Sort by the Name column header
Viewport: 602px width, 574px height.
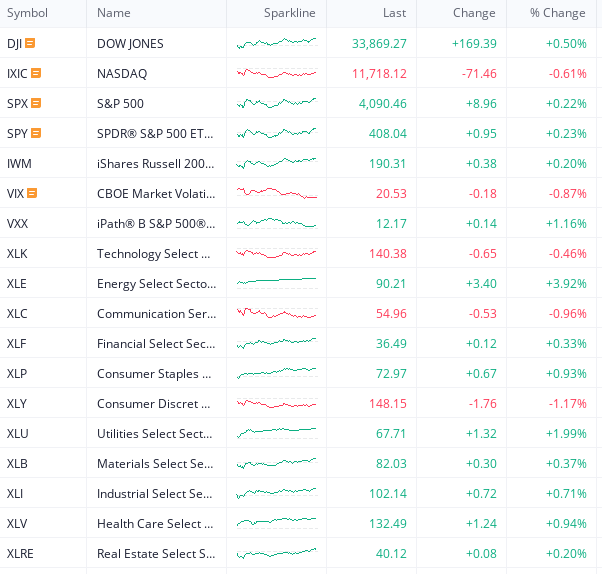pyautogui.click(x=114, y=13)
